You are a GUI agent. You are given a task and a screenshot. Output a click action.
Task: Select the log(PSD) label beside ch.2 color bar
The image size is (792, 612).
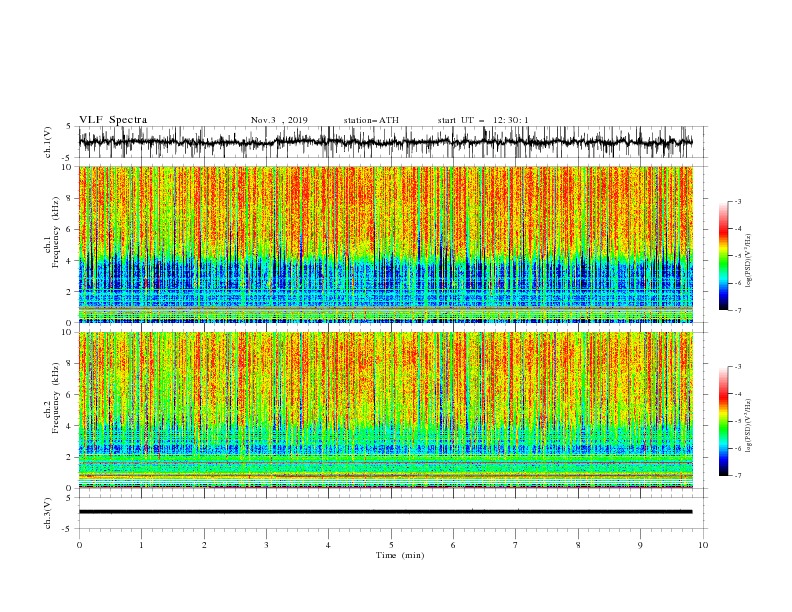[x=748, y=426]
